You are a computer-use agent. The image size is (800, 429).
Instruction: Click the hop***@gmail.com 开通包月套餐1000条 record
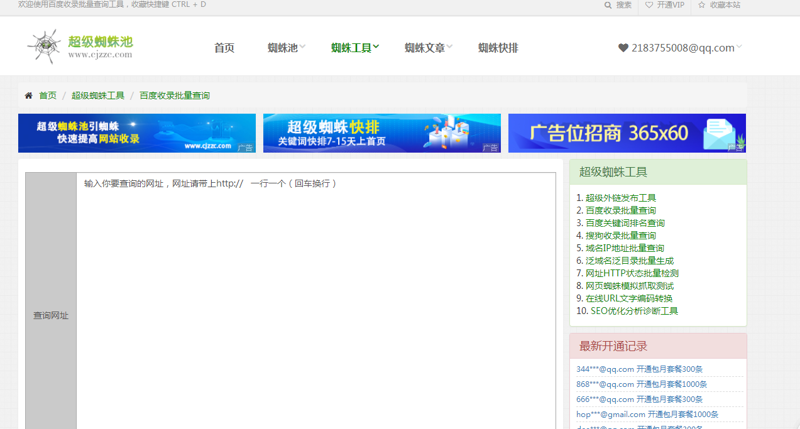coord(647,414)
